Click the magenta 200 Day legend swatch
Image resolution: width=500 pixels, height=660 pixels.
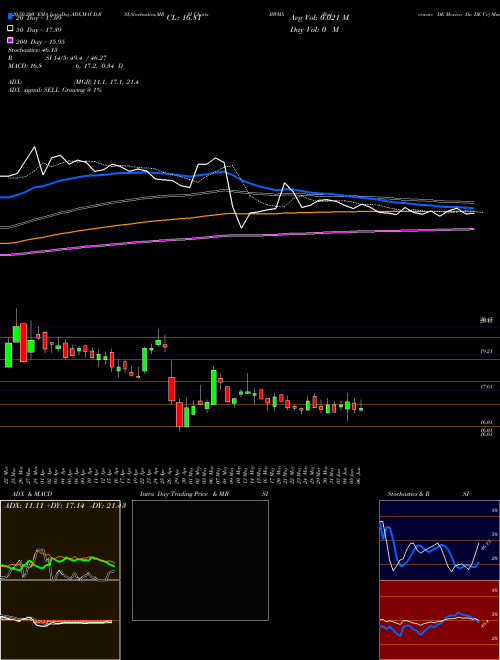coord(10,41)
